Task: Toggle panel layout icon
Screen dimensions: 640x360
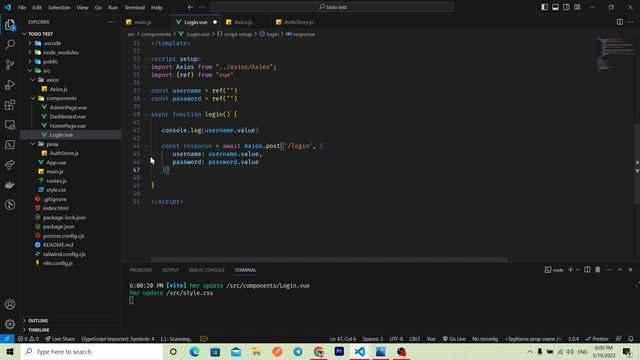Action: pyautogui.click(x=555, y=7)
